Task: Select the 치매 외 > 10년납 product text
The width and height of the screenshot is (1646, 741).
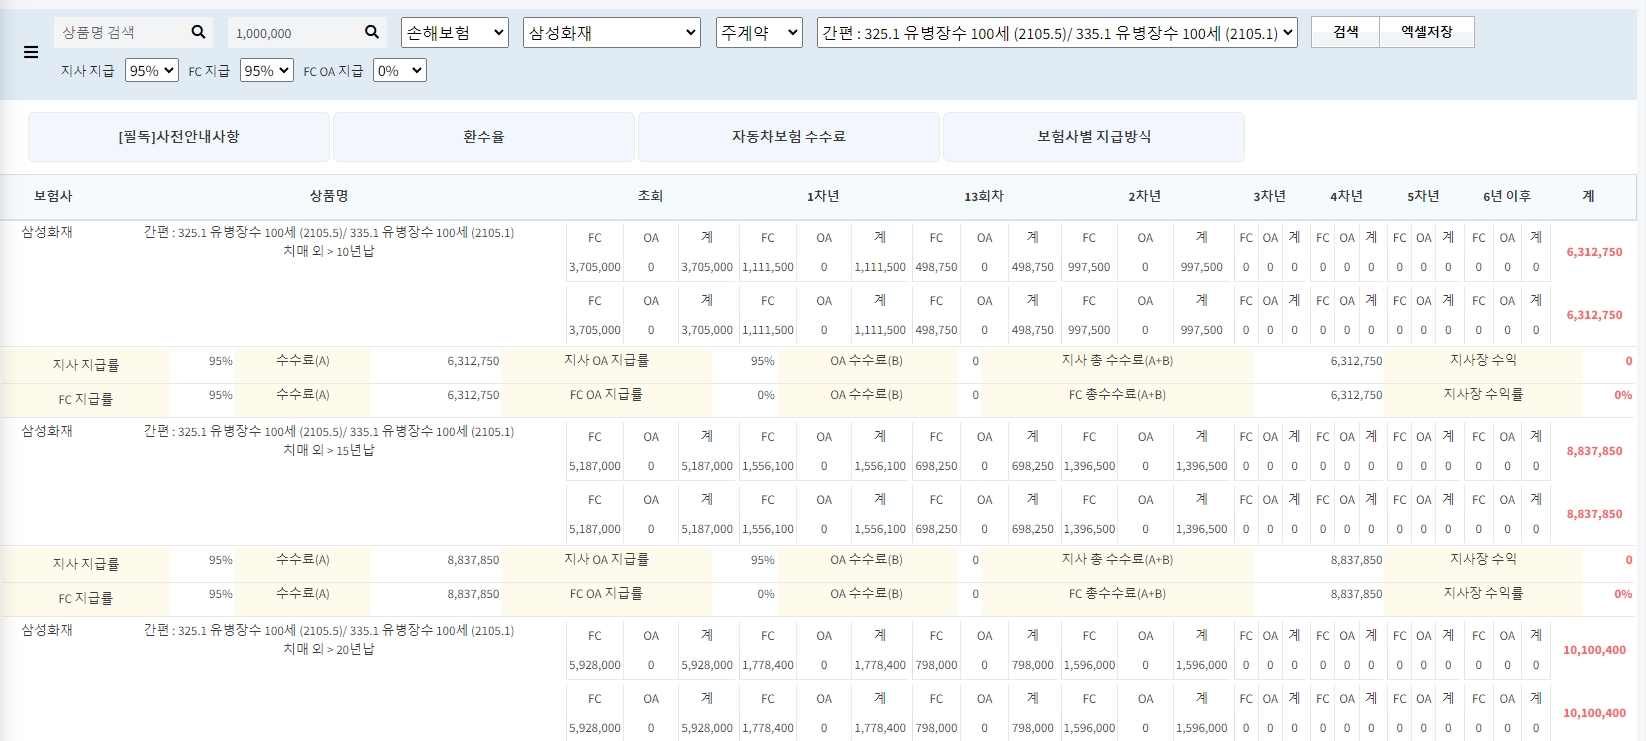Action: pos(329,251)
